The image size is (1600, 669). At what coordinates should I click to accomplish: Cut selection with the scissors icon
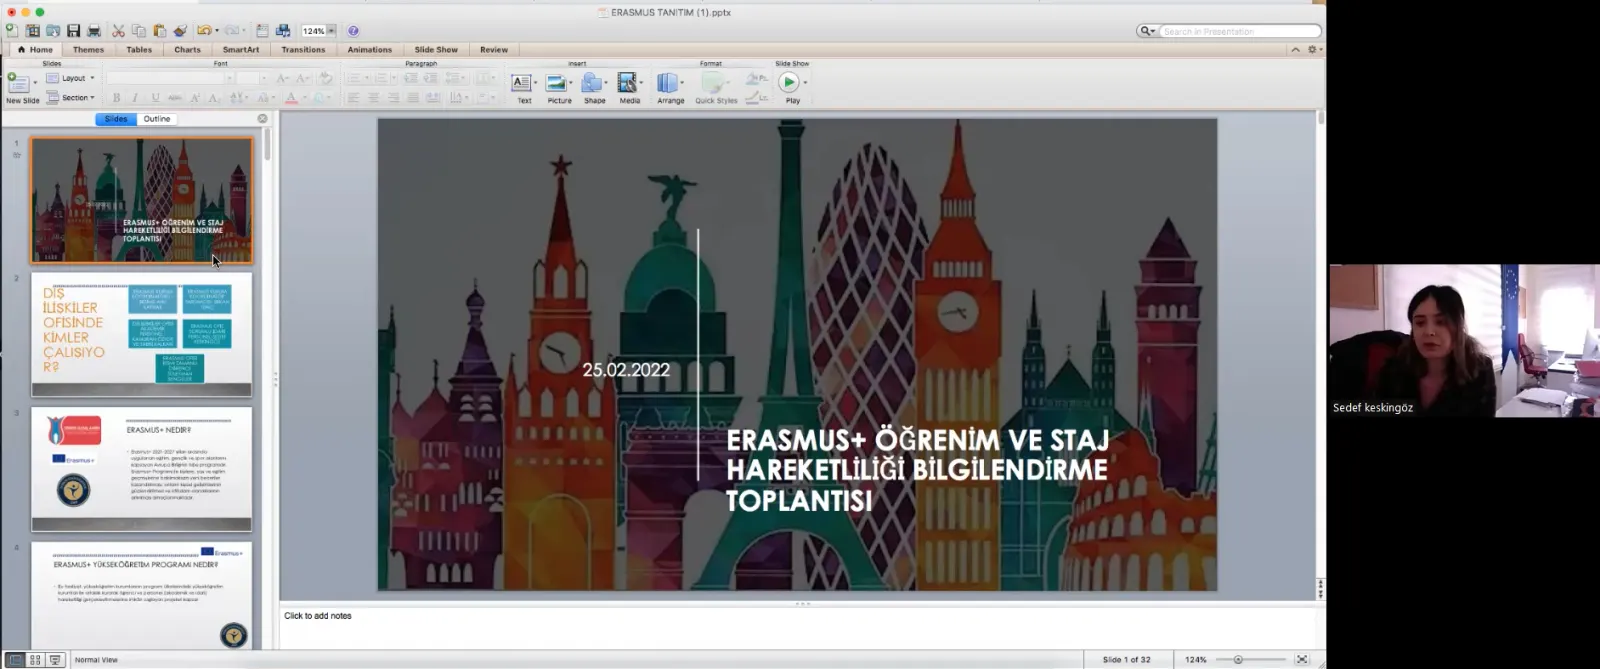[x=118, y=31]
